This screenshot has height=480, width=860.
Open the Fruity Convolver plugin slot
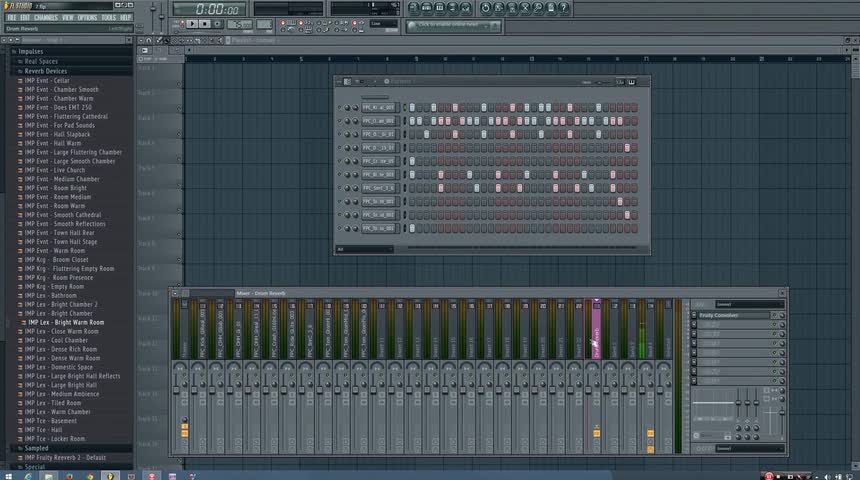coord(734,315)
